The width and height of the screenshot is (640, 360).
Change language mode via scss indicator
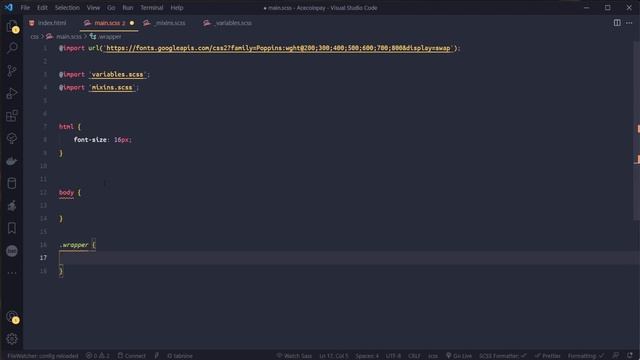(x=433, y=356)
